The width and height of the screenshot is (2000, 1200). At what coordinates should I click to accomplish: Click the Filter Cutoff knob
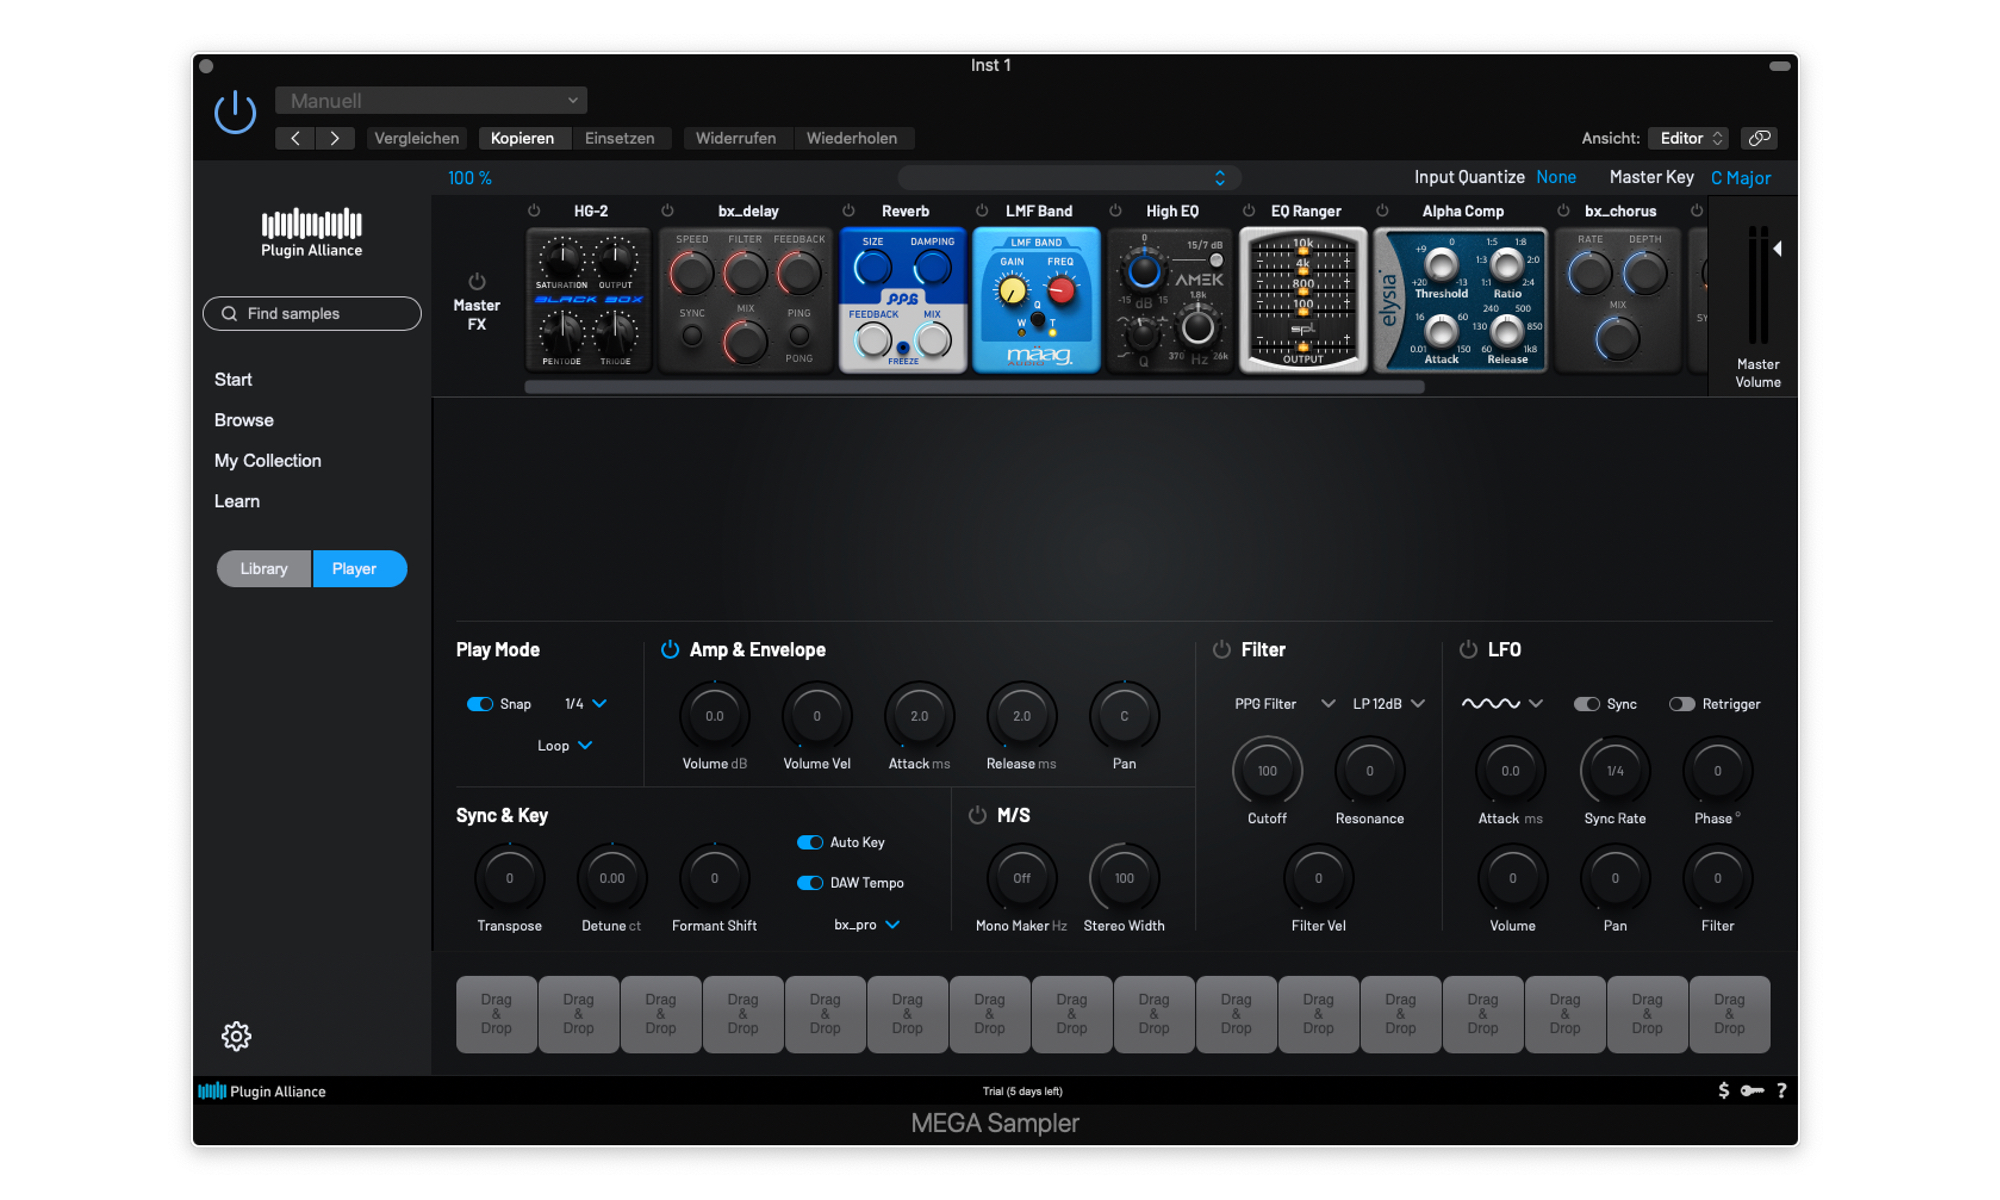tap(1267, 771)
